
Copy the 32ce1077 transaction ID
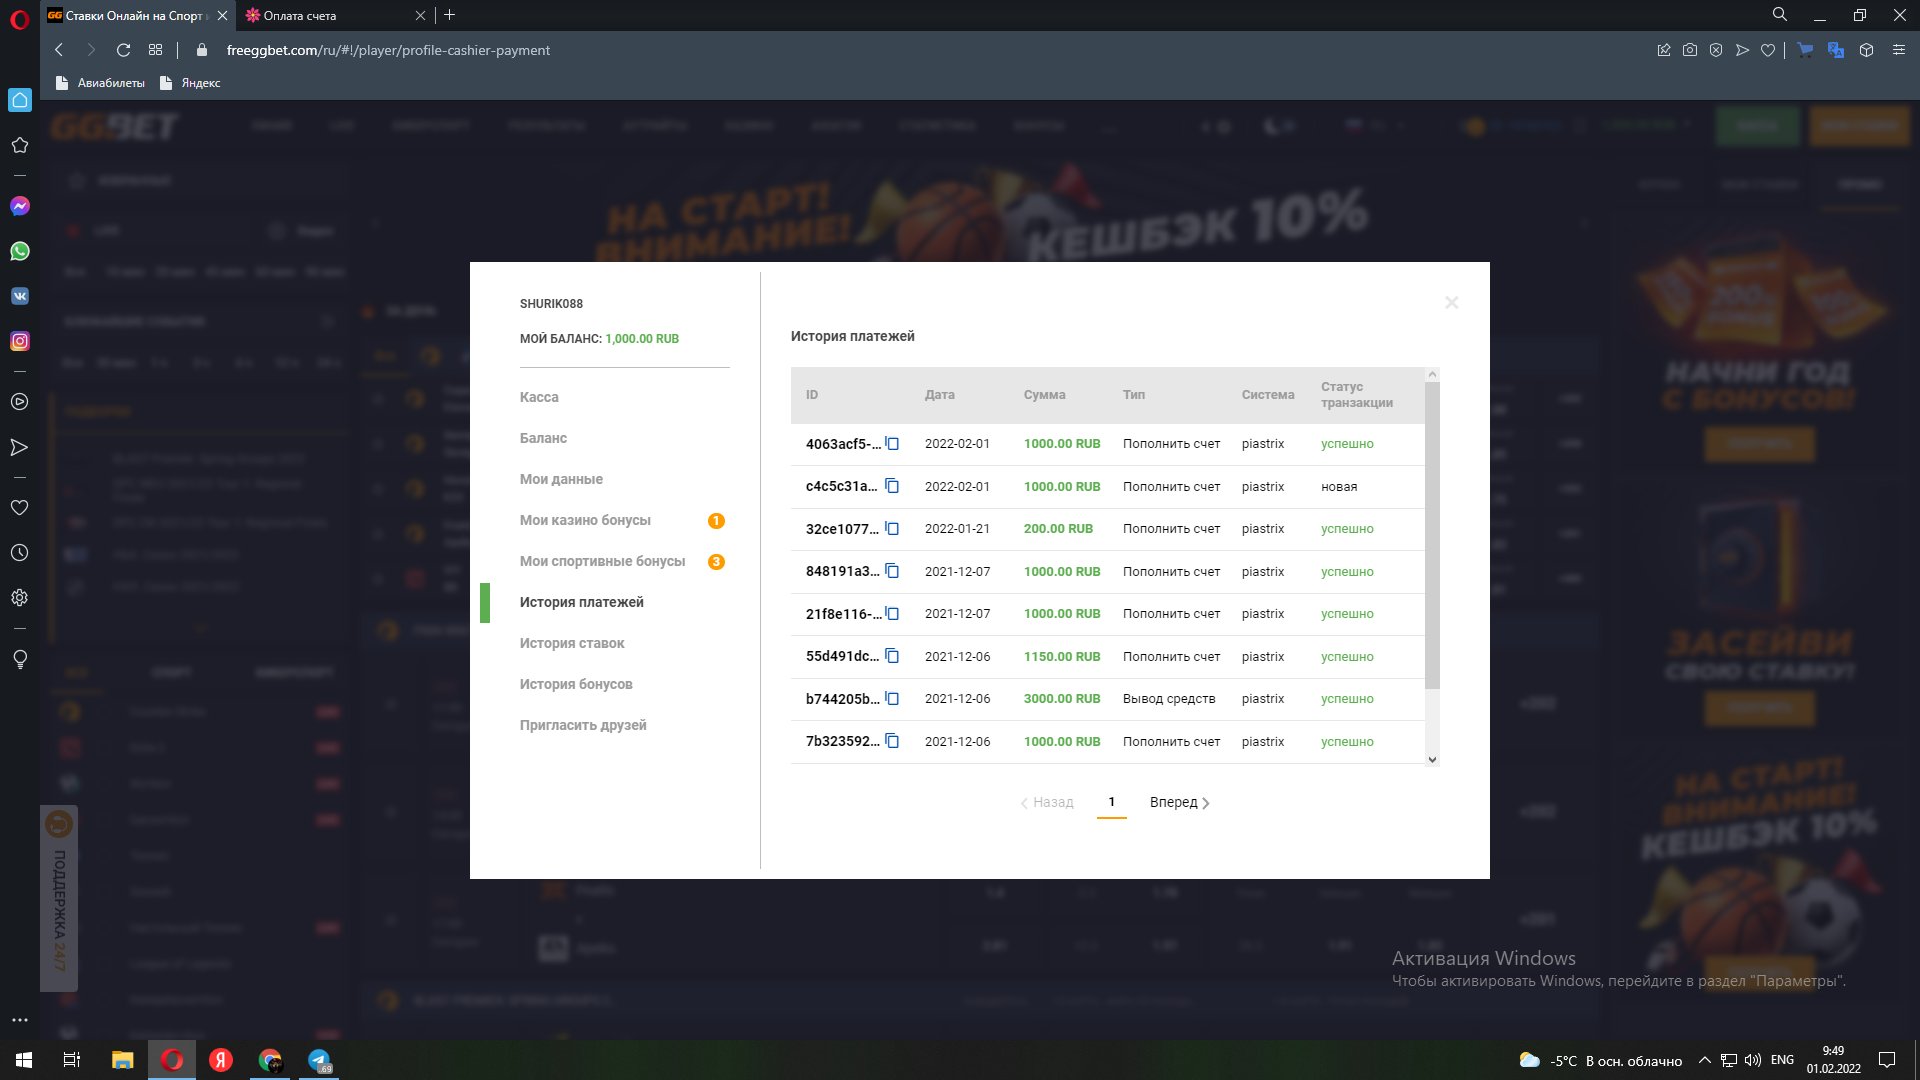pos(892,529)
